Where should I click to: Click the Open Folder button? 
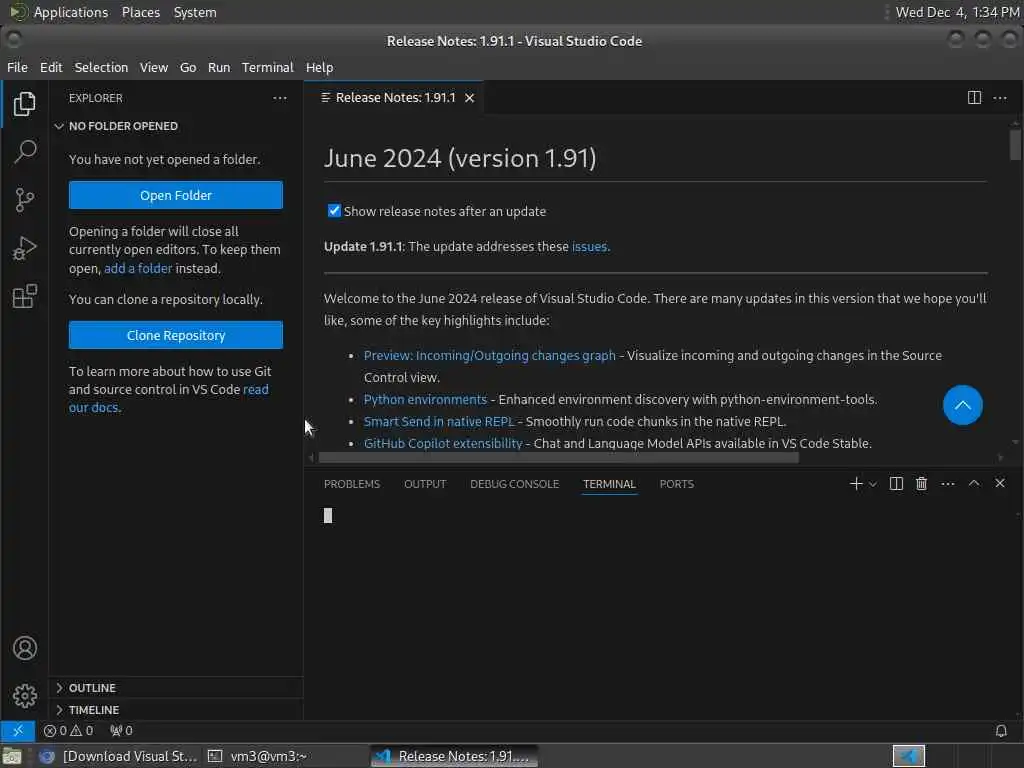point(176,195)
